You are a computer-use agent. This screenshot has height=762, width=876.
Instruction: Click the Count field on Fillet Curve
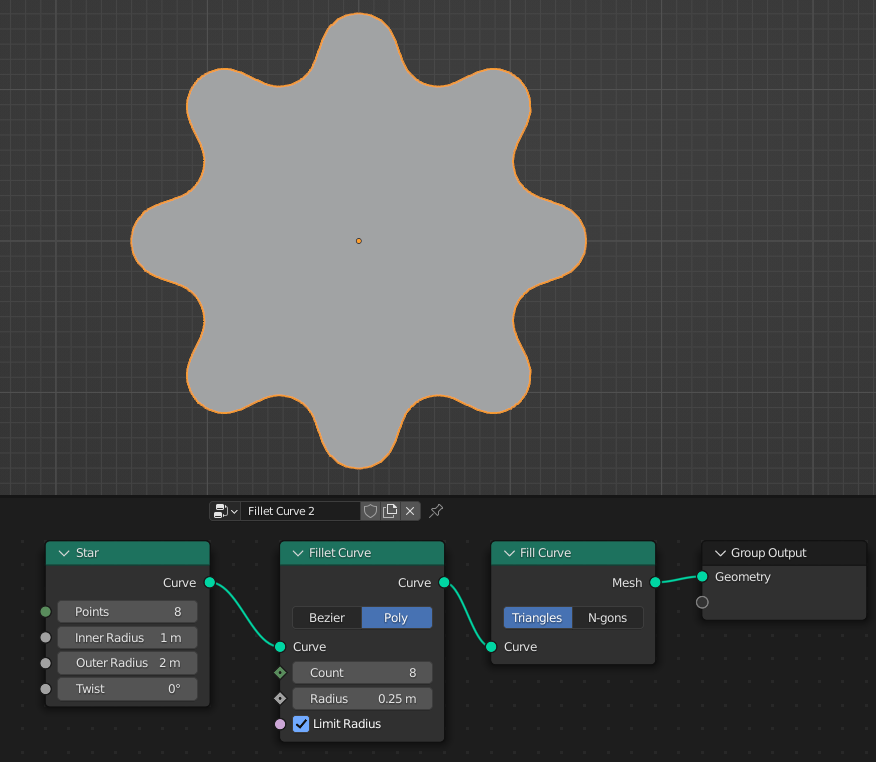pyautogui.click(x=362, y=672)
